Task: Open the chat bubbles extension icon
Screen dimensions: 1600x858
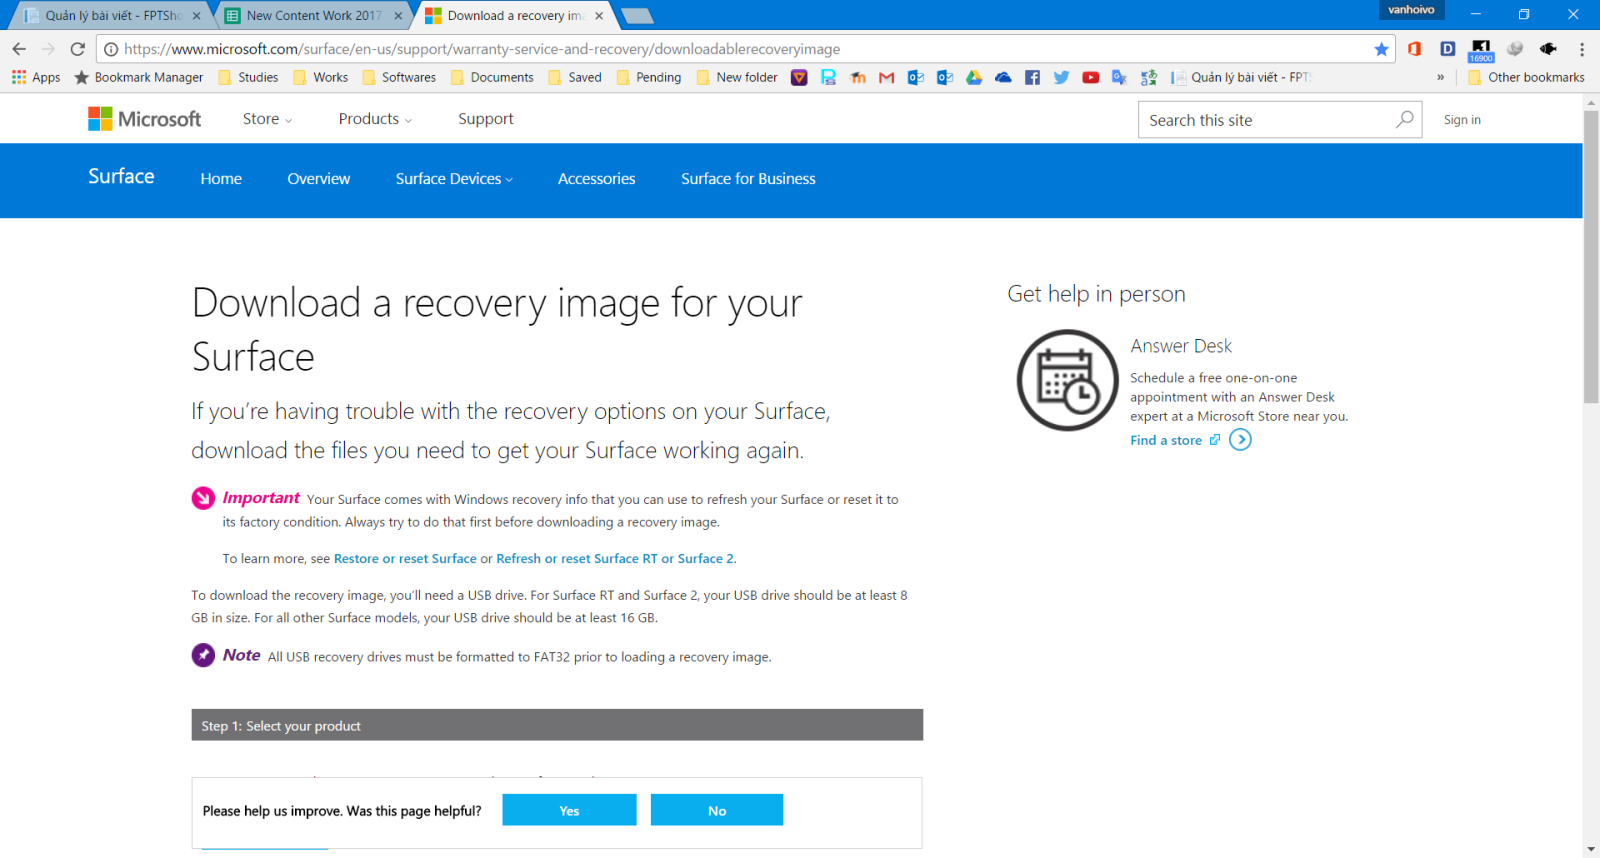Action: [x=1515, y=49]
